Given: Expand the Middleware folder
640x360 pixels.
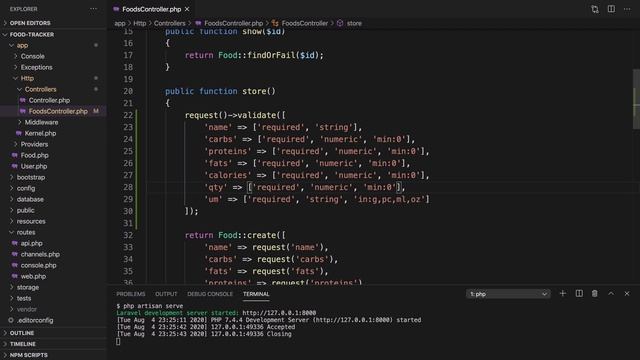Looking at the screenshot, I should pos(41,122).
